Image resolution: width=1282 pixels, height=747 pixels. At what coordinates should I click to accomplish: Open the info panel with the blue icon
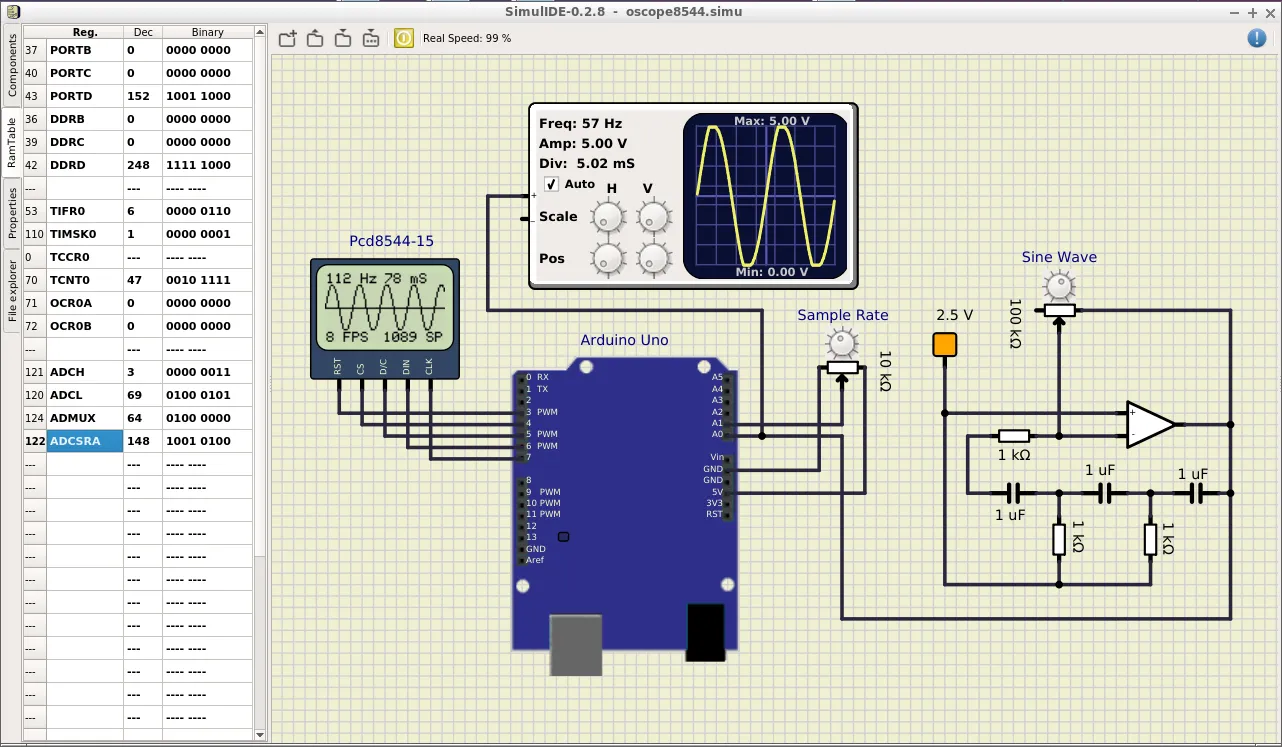click(x=1257, y=38)
